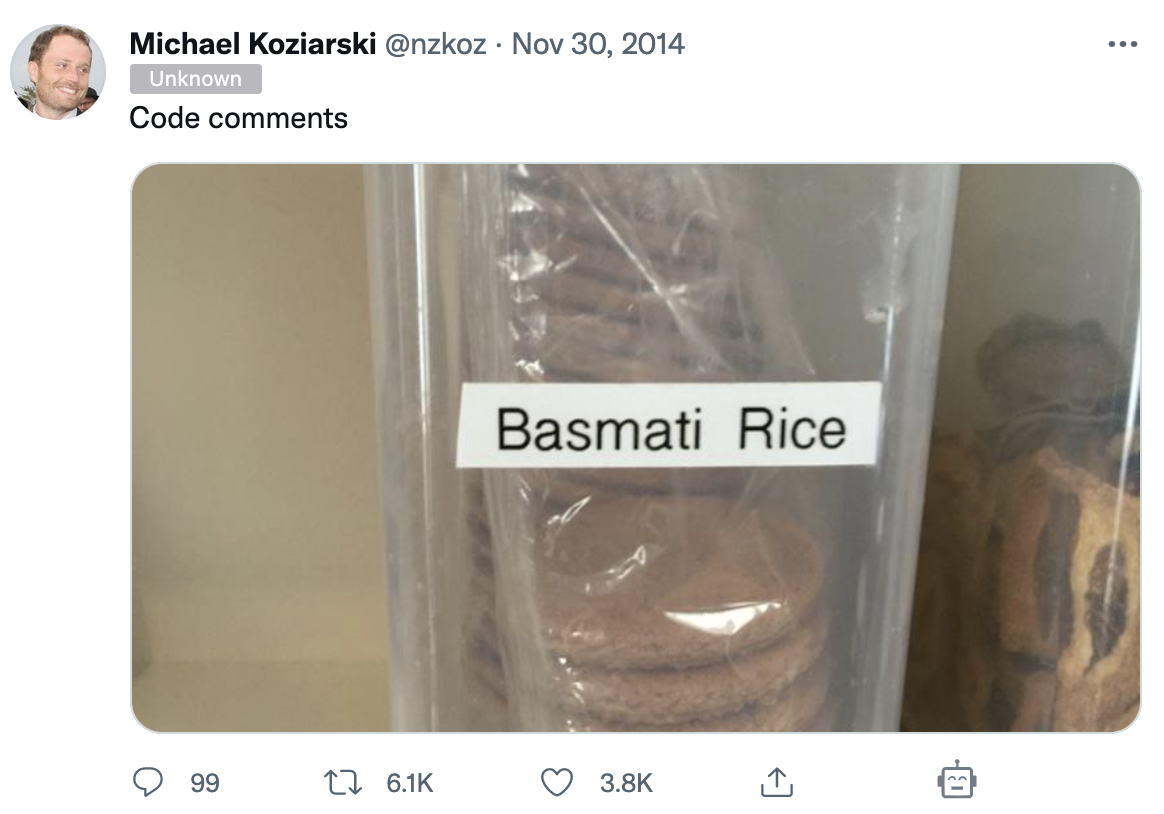
Task: Click the reply speech bubble icon
Action: [x=147, y=782]
